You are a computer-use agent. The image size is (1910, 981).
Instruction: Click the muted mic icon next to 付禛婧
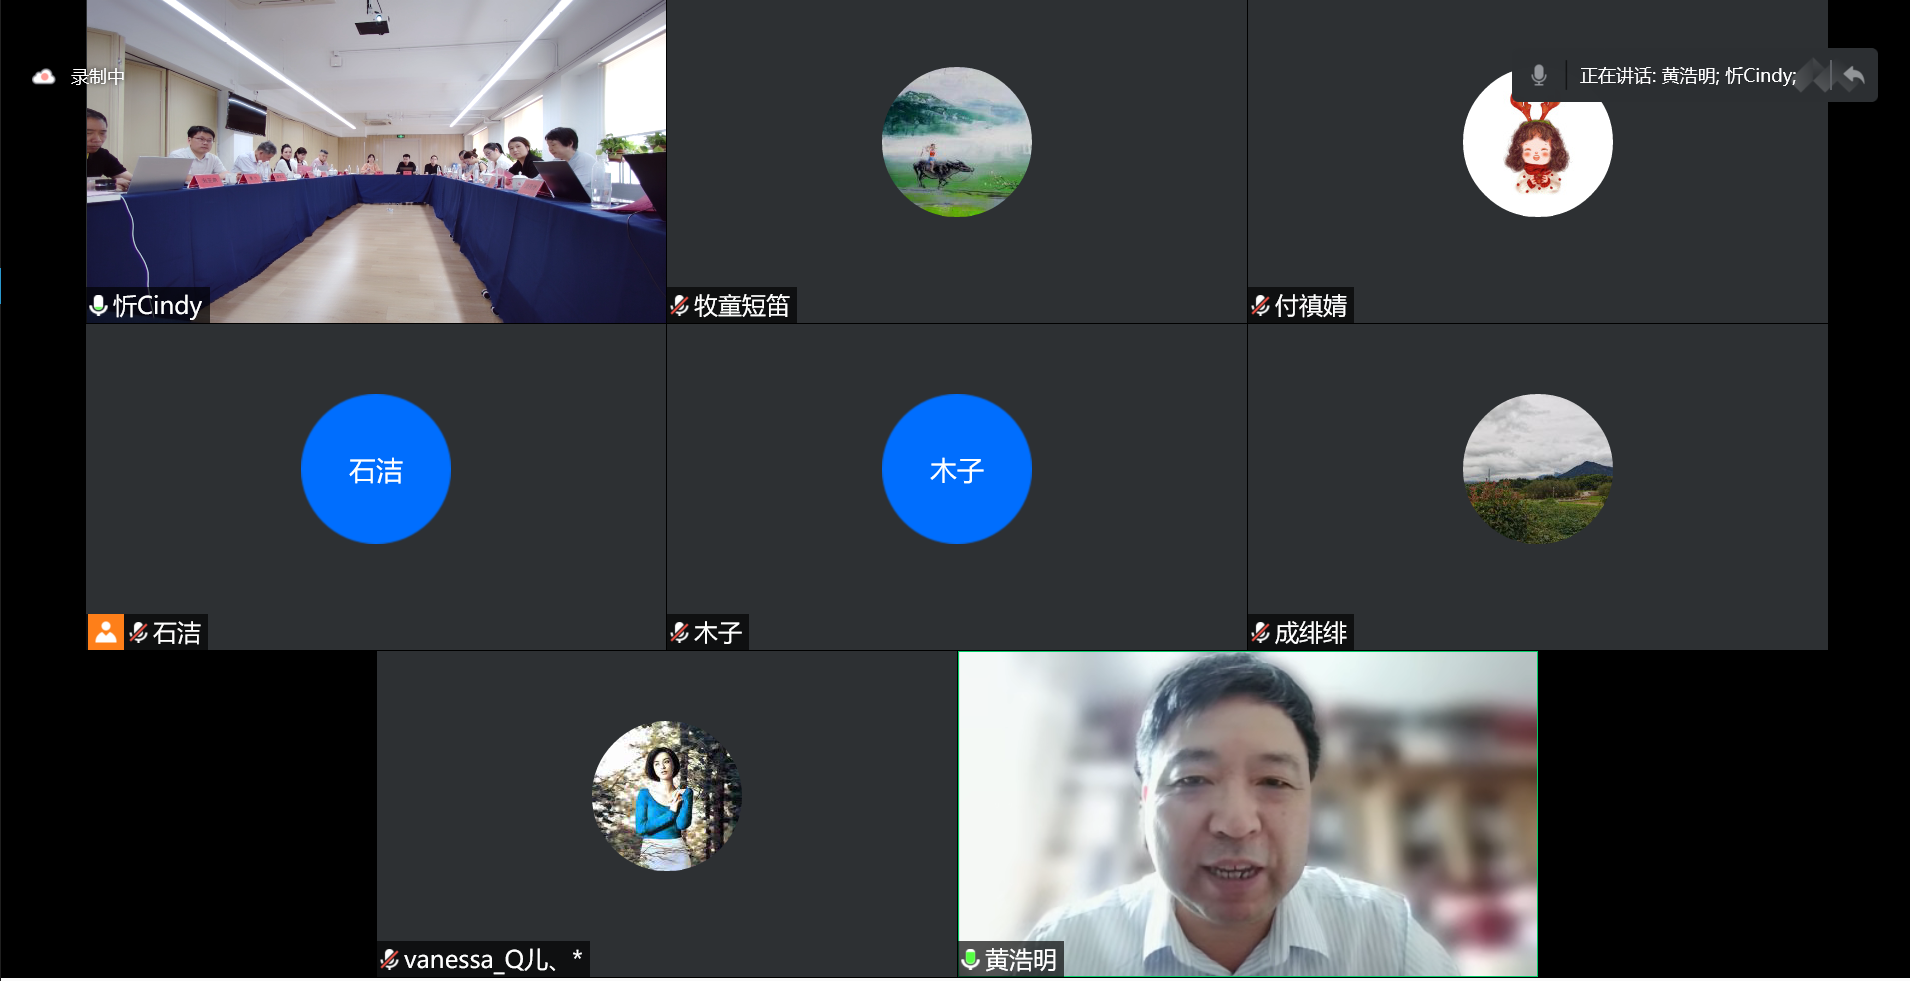pos(1261,306)
